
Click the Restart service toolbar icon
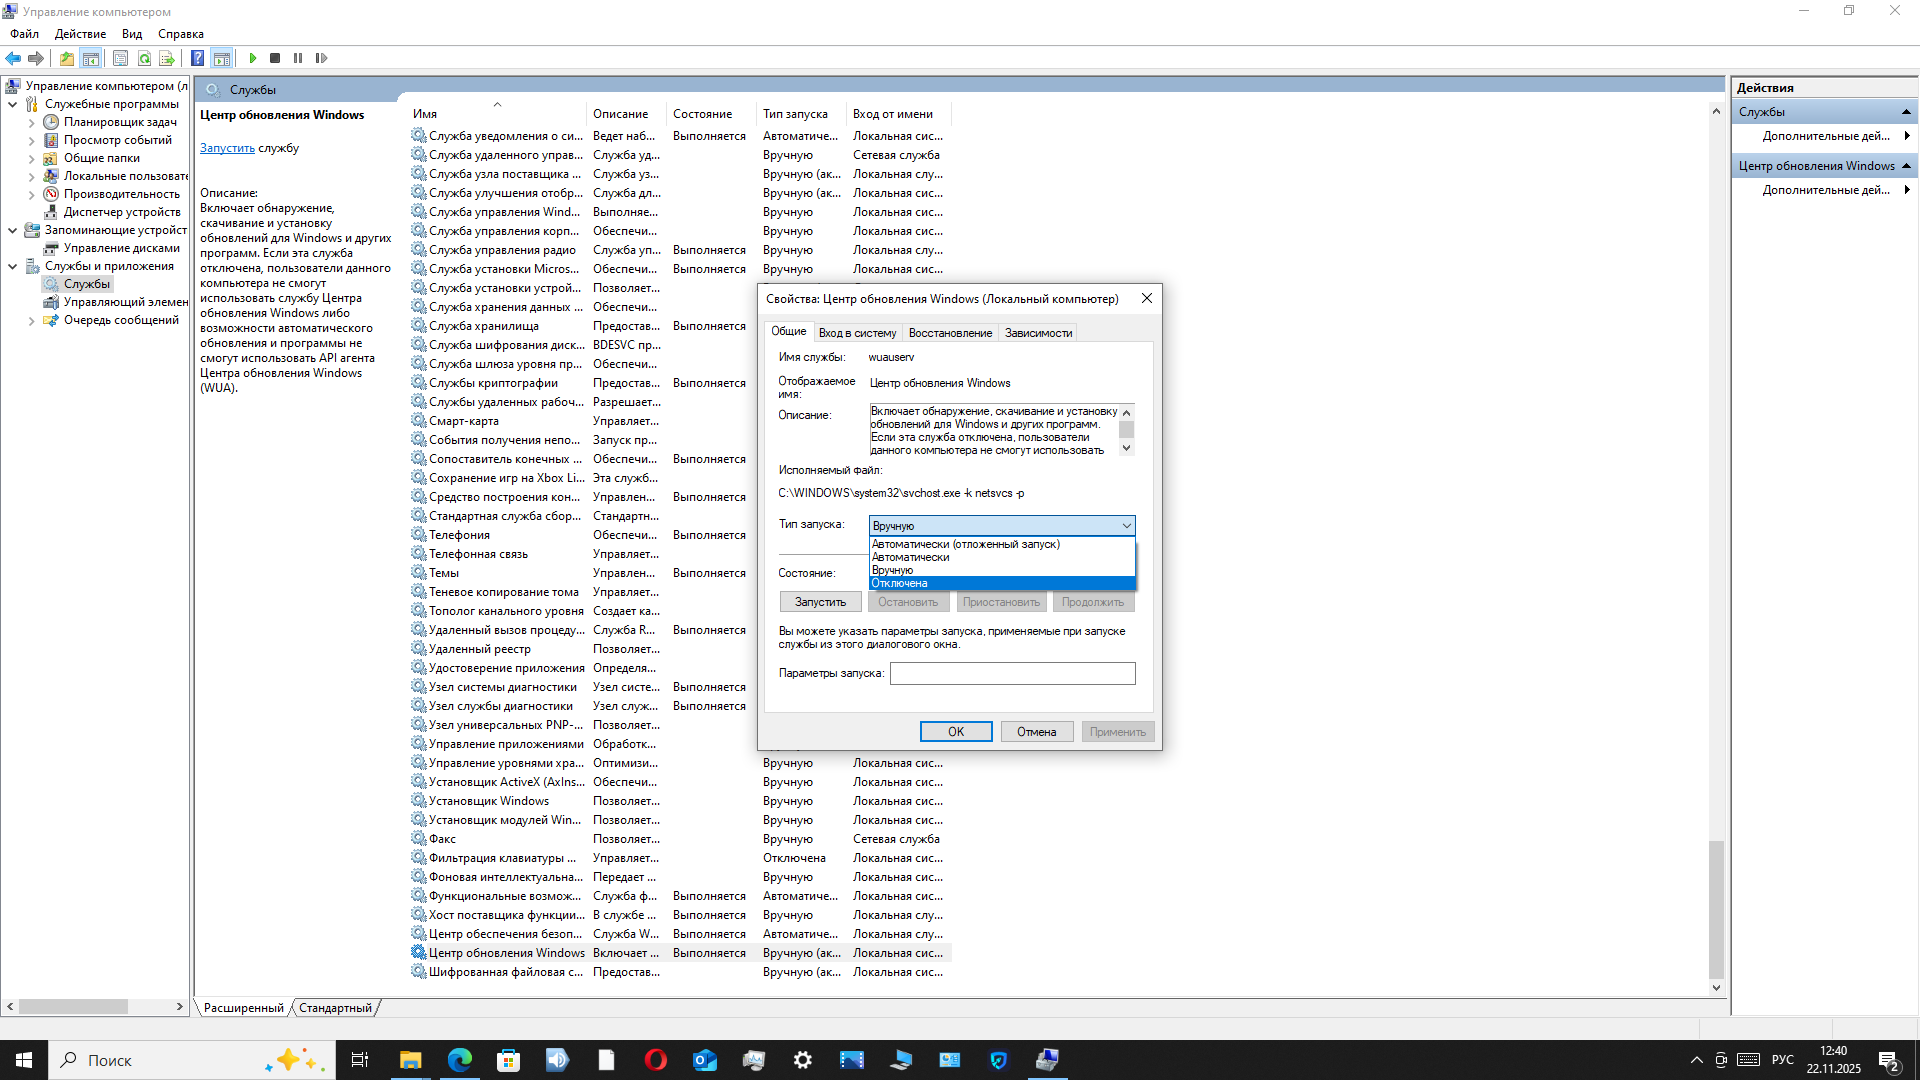(x=321, y=58)
